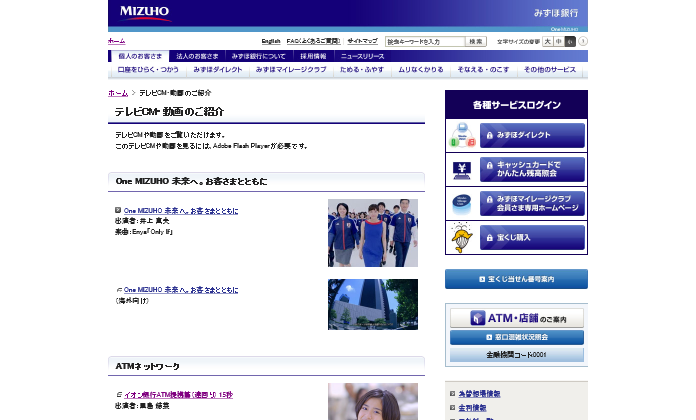This screenshot has height=420, width=696.
Task: Click the Mizuho Direct computer illustration icon
Action: click(462, 135)
